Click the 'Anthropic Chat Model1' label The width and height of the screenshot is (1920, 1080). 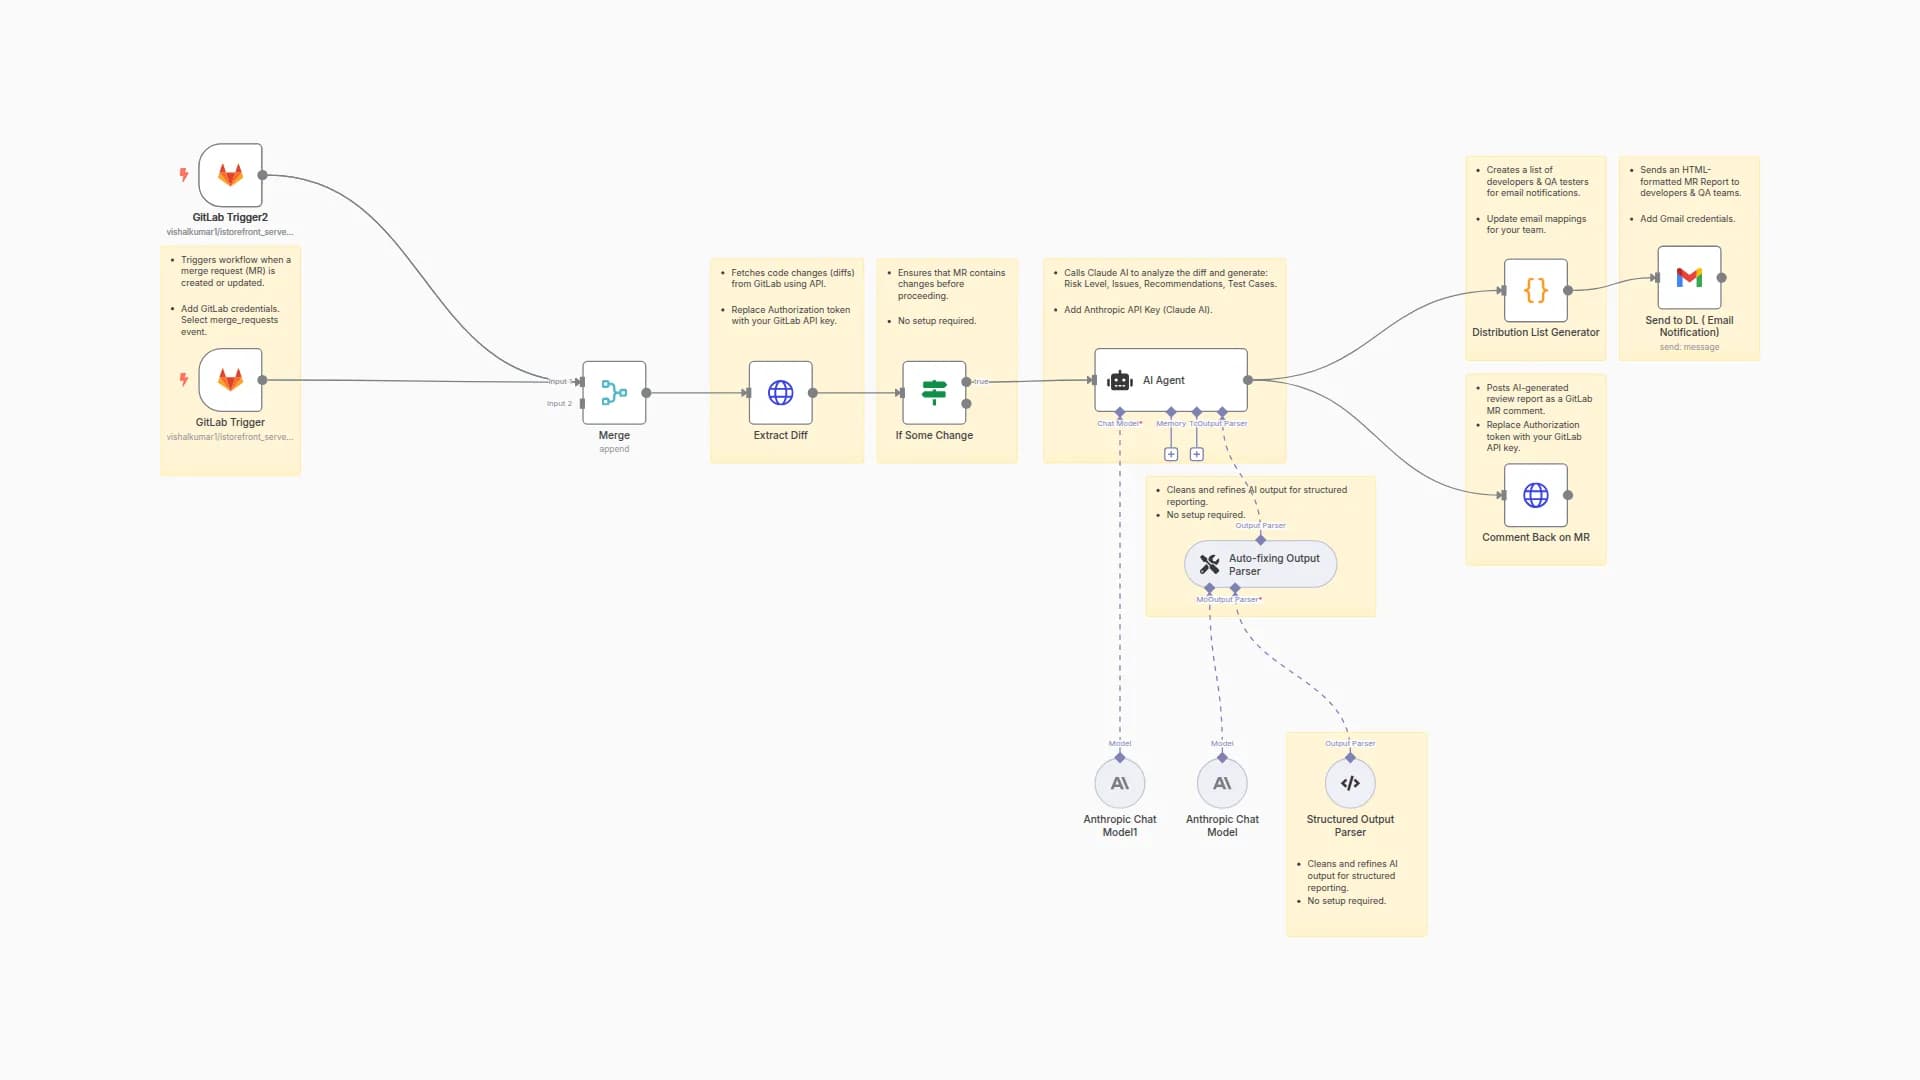[x=1120, y=825]
